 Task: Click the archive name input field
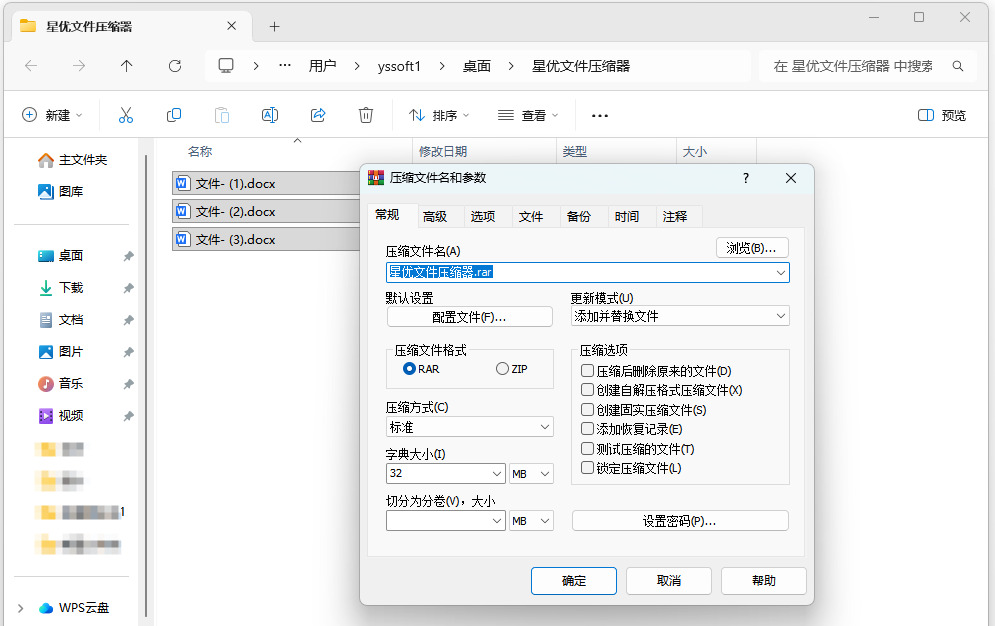point(588,273)
